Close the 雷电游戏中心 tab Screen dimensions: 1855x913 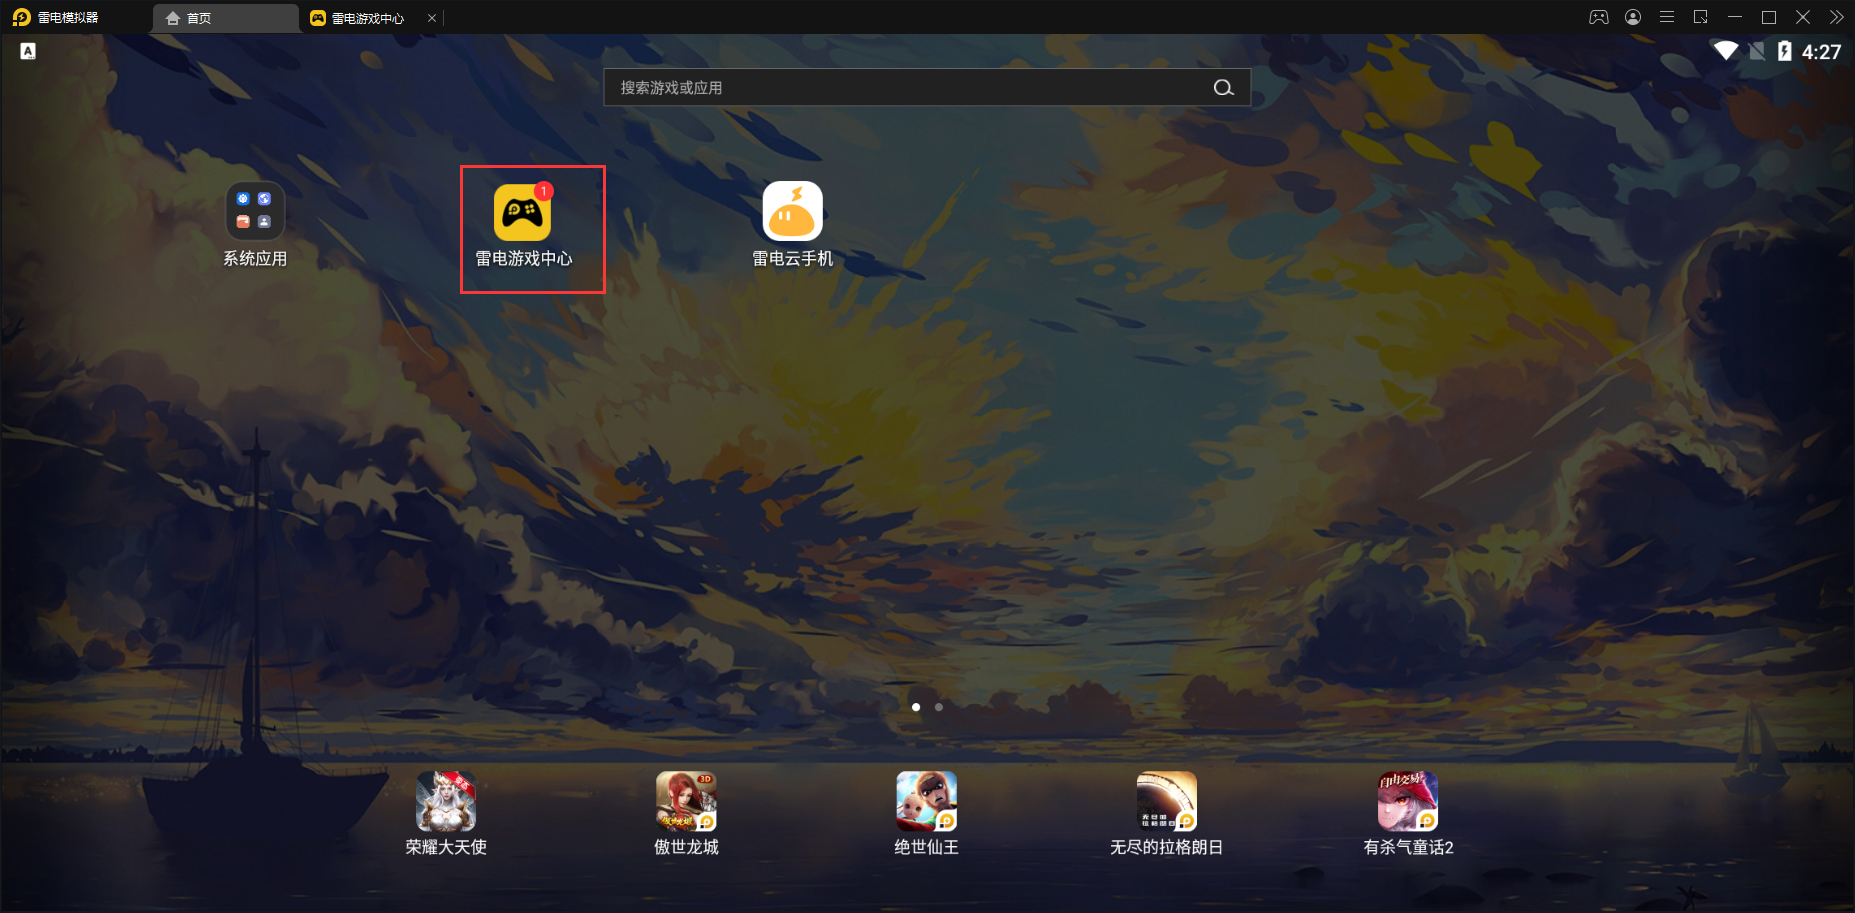point(432,18)
